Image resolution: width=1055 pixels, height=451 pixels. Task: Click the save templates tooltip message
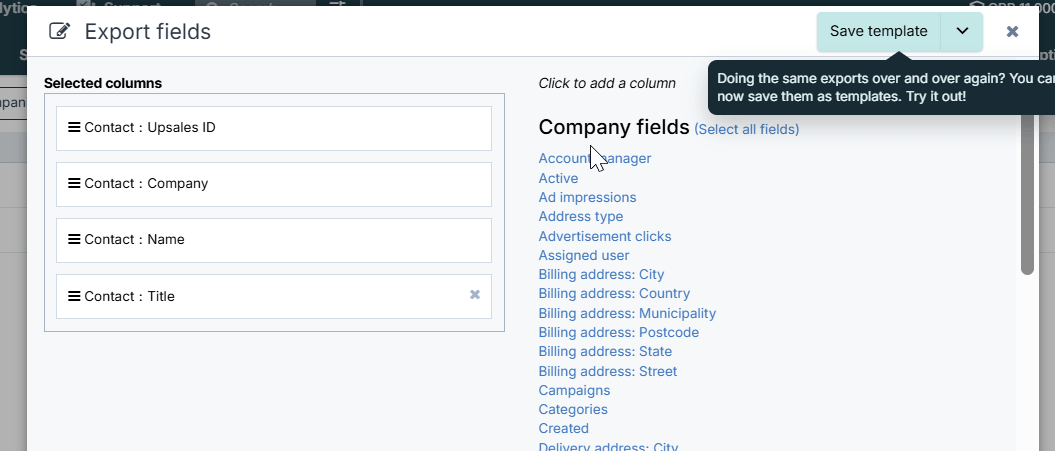[881, 88]
